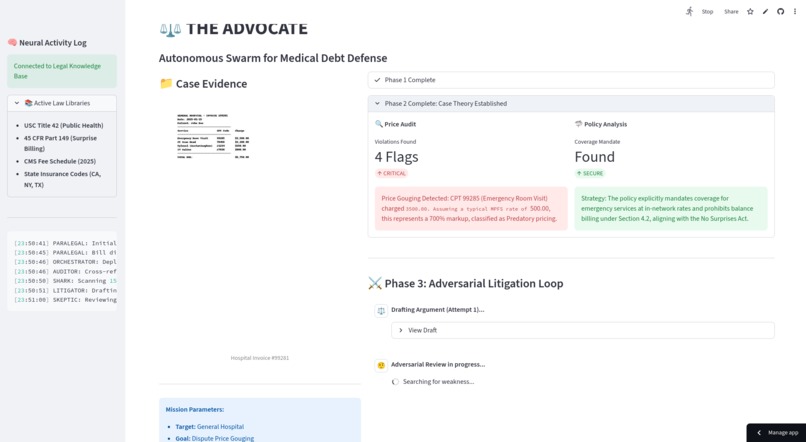Click the CRITICAL delta badge
The width and height of the screenshot is (806, 442).
coord(391,173)
